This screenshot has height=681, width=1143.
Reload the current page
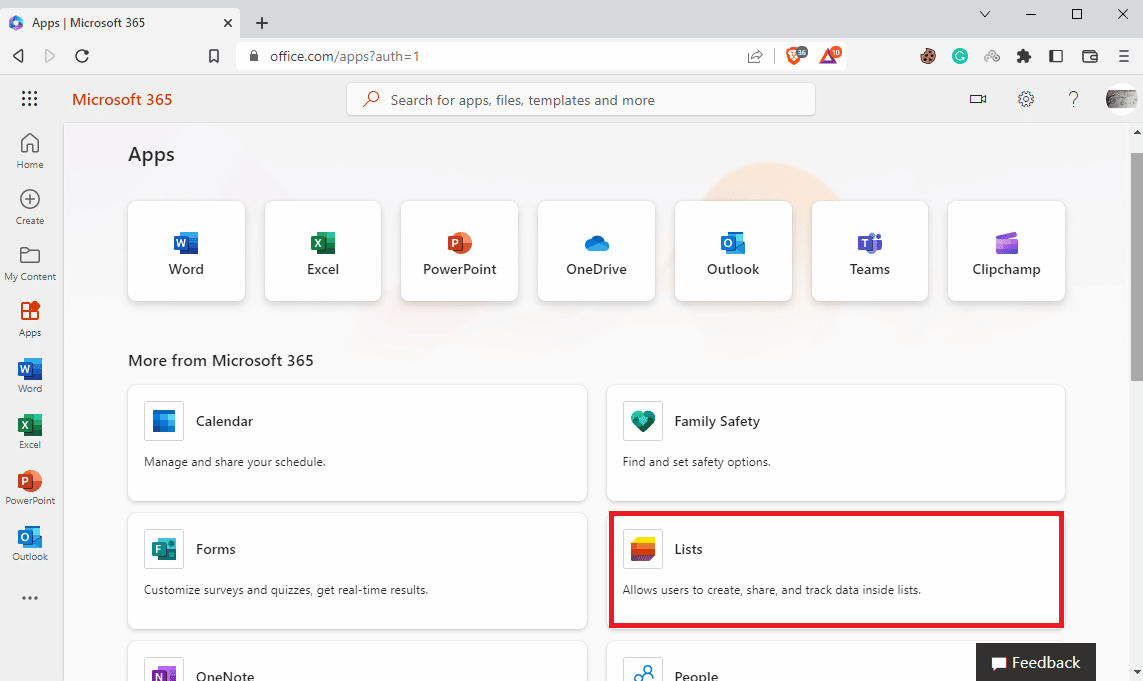point(82,56)
